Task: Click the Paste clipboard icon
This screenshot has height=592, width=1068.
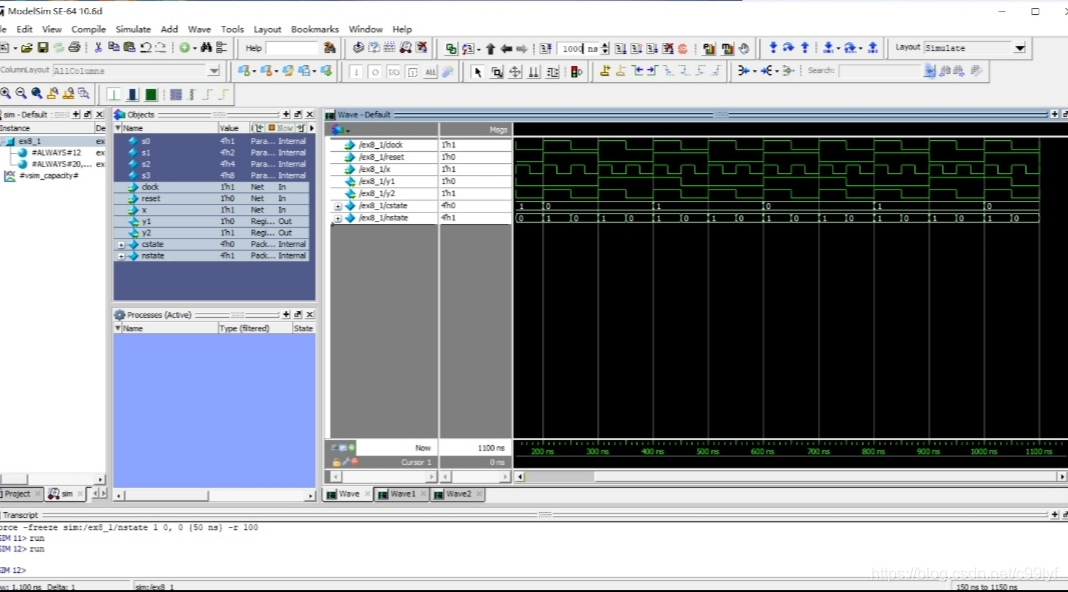Action: [x=129, y=48]
